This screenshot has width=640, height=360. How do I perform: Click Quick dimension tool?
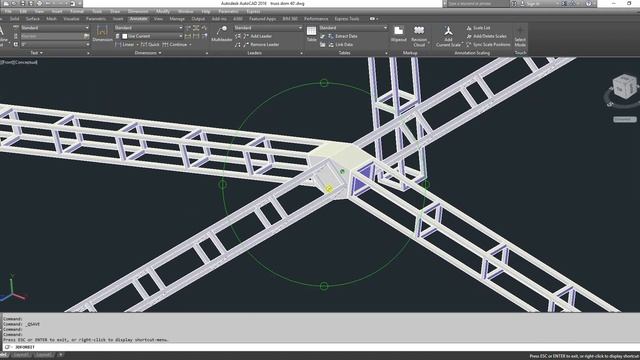[150, 44]
